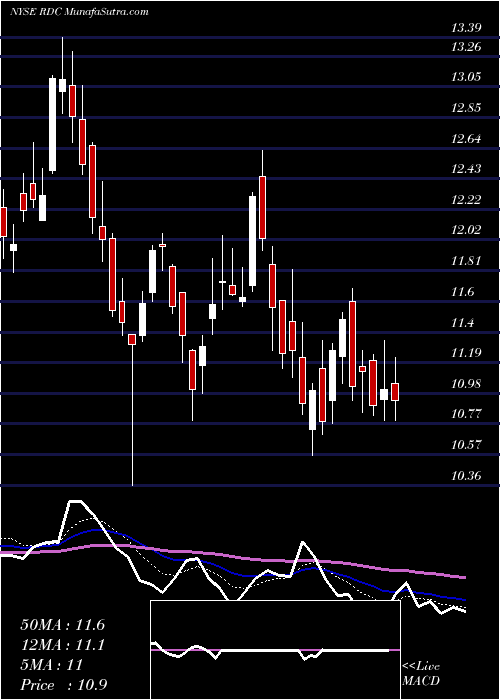Click the 13.26 price axis label

pyautogui.click(x=466, y=46)
